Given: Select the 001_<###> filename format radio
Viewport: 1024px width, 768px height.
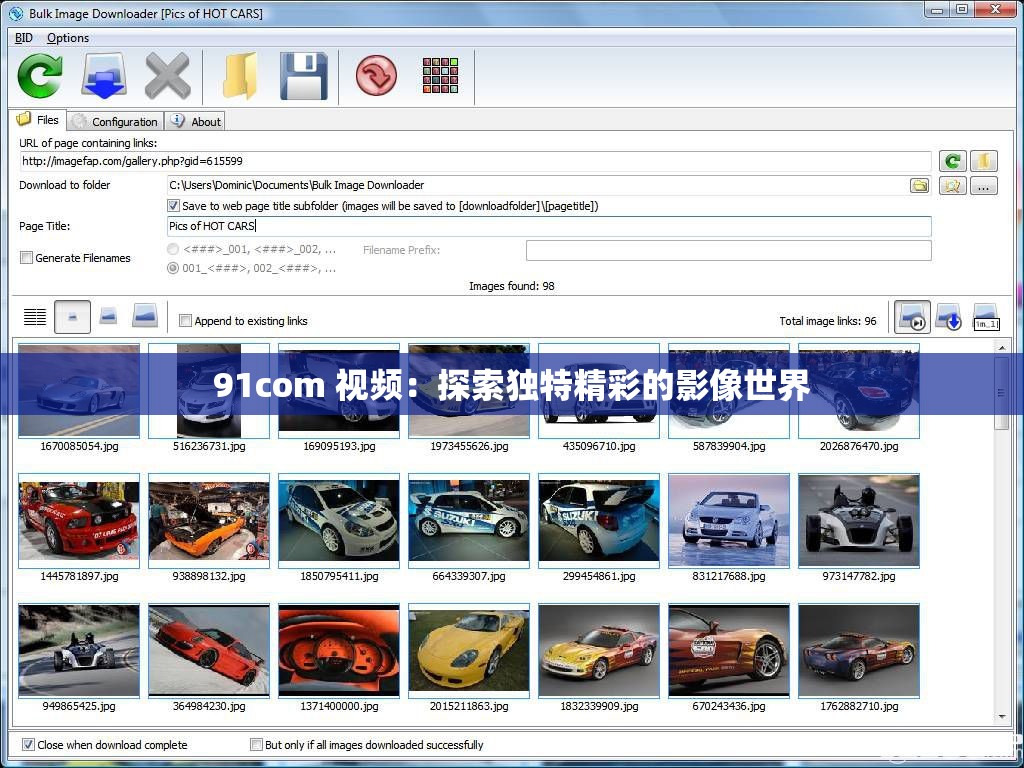Looking at the screenshot, I should (172, 268).
